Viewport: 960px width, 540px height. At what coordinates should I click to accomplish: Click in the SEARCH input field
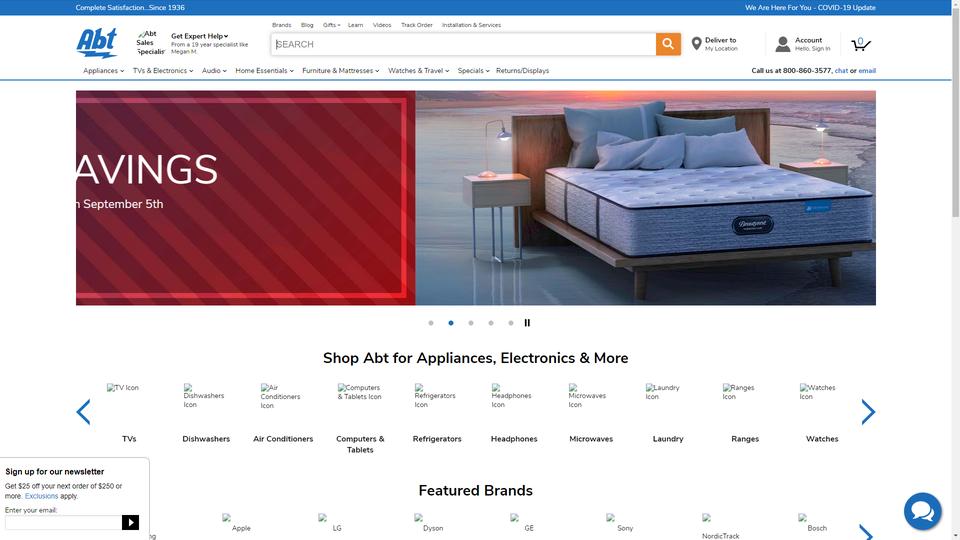tap(463, 44)
